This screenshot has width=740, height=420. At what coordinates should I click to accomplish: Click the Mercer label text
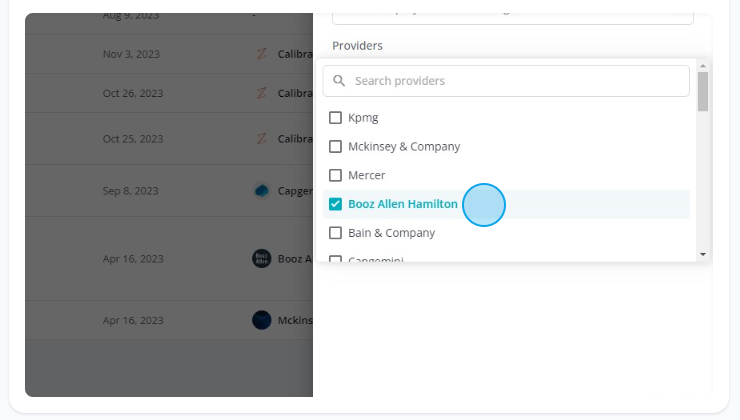367,175
